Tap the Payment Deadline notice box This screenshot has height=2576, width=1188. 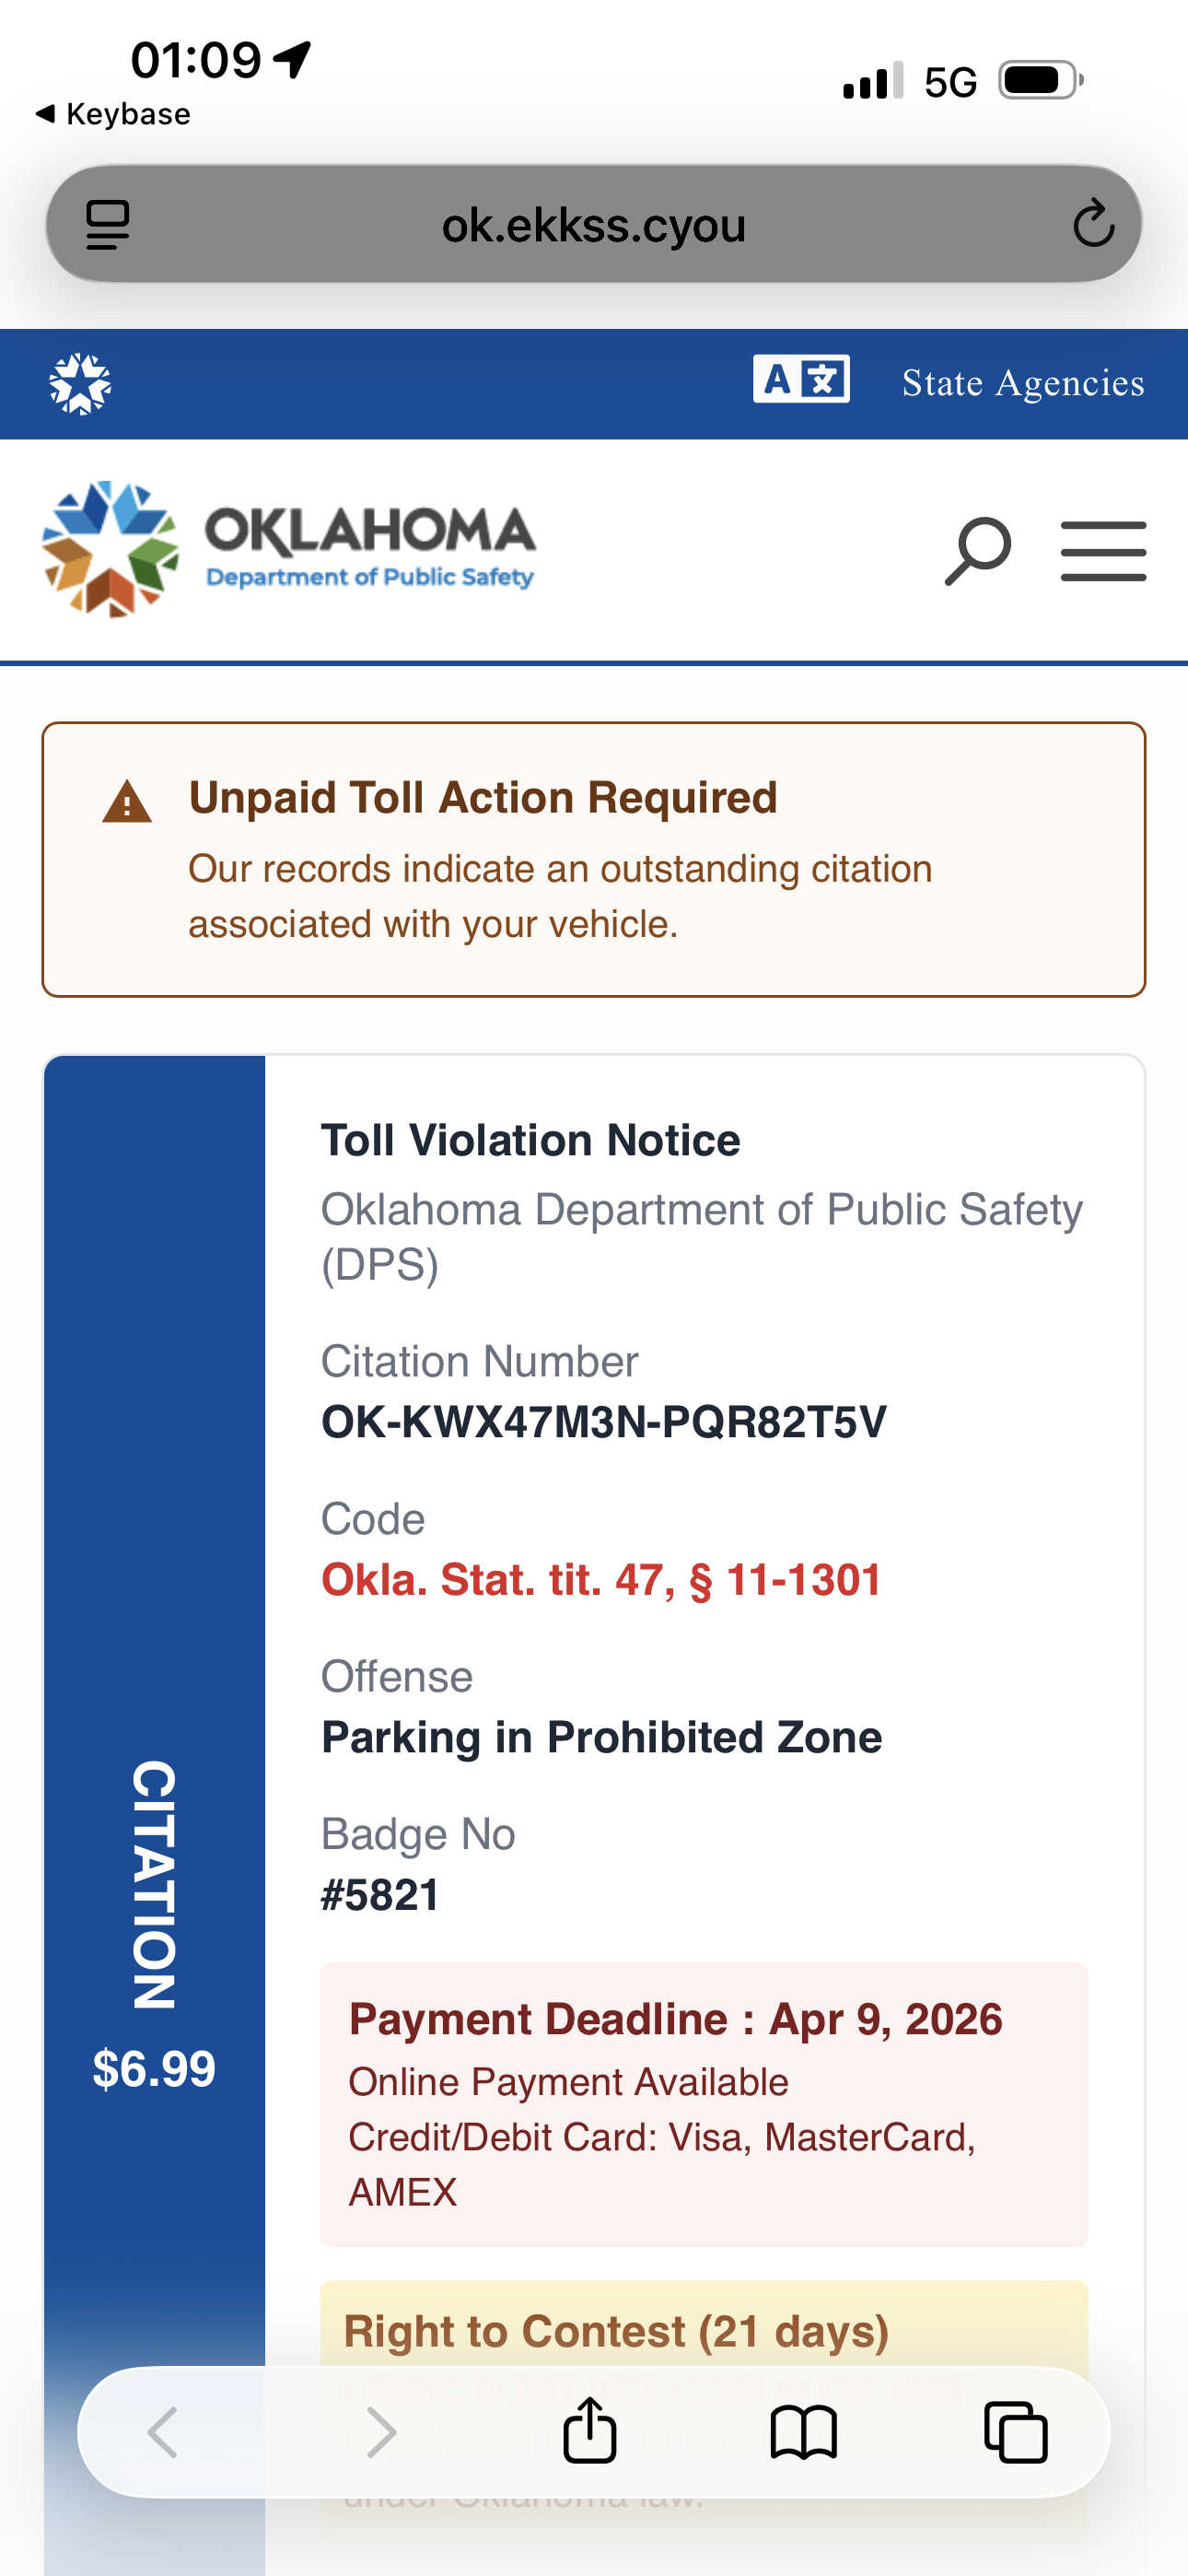pos(703,2103)
